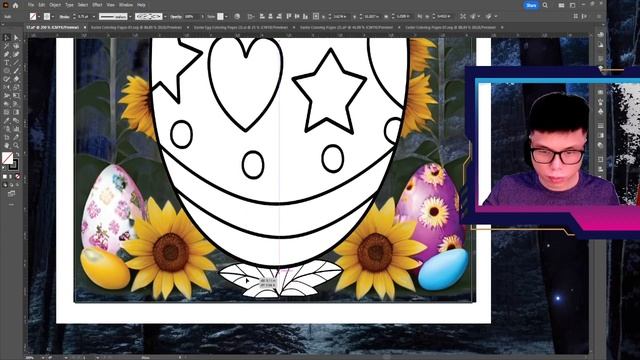Image resolution: width=640 pixels, height=360 pixels.
Task: Click Horizontal Align Left icon
Action: point(262,16)
